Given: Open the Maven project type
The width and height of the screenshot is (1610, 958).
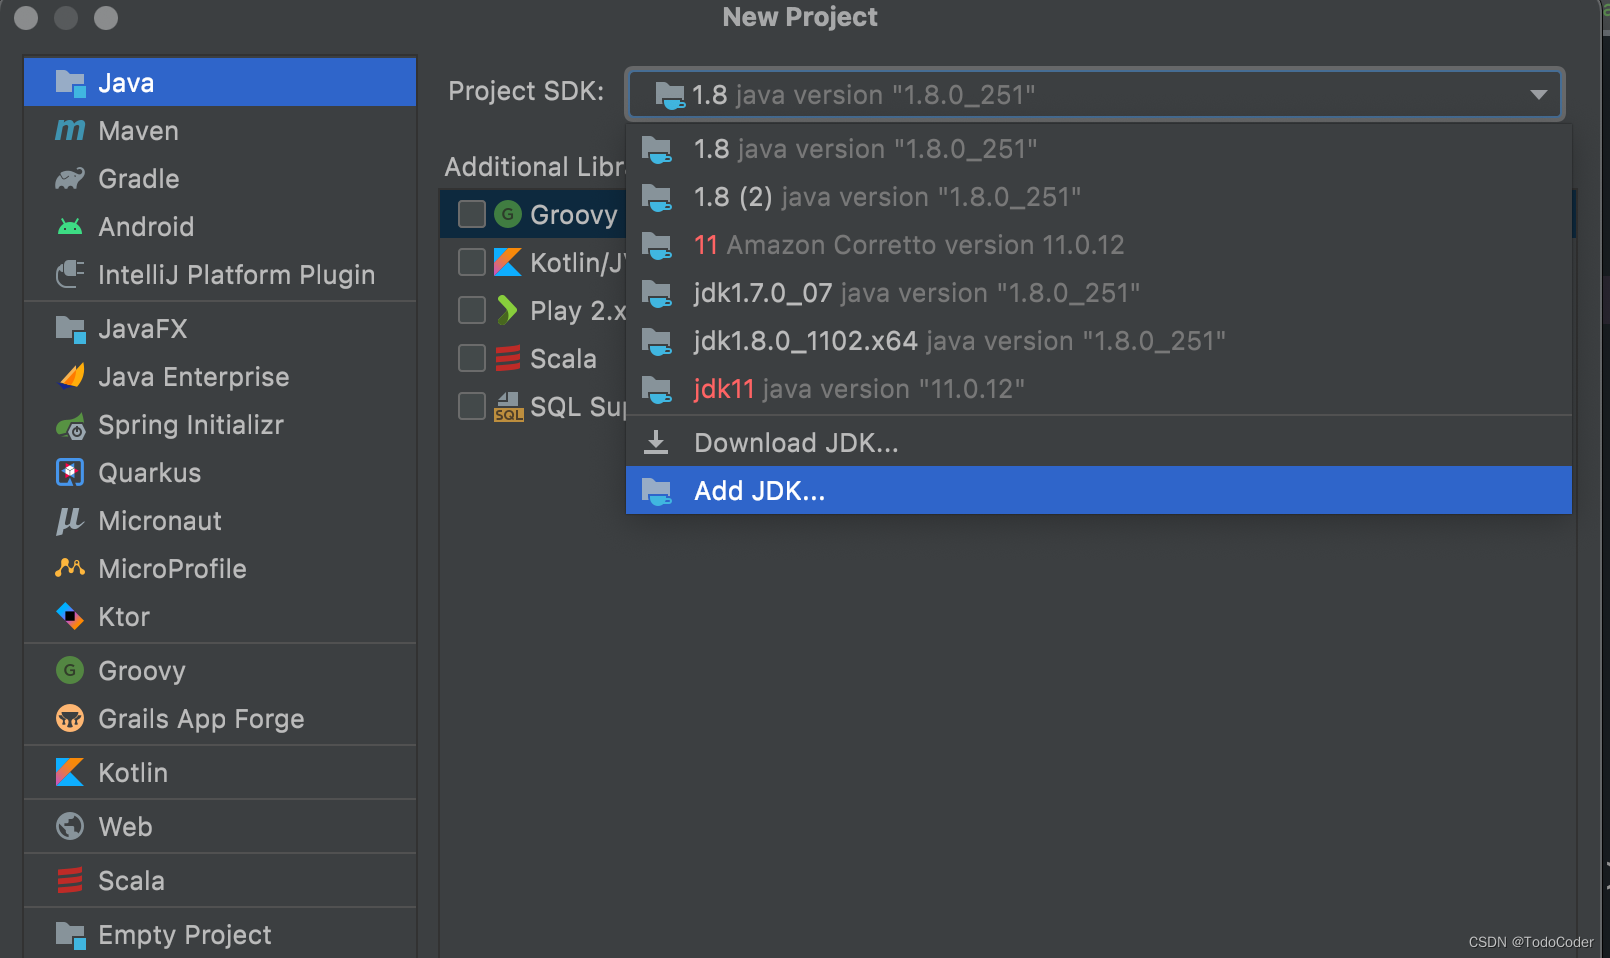Looking at the screenshot, I should click(x=220, y=131).
